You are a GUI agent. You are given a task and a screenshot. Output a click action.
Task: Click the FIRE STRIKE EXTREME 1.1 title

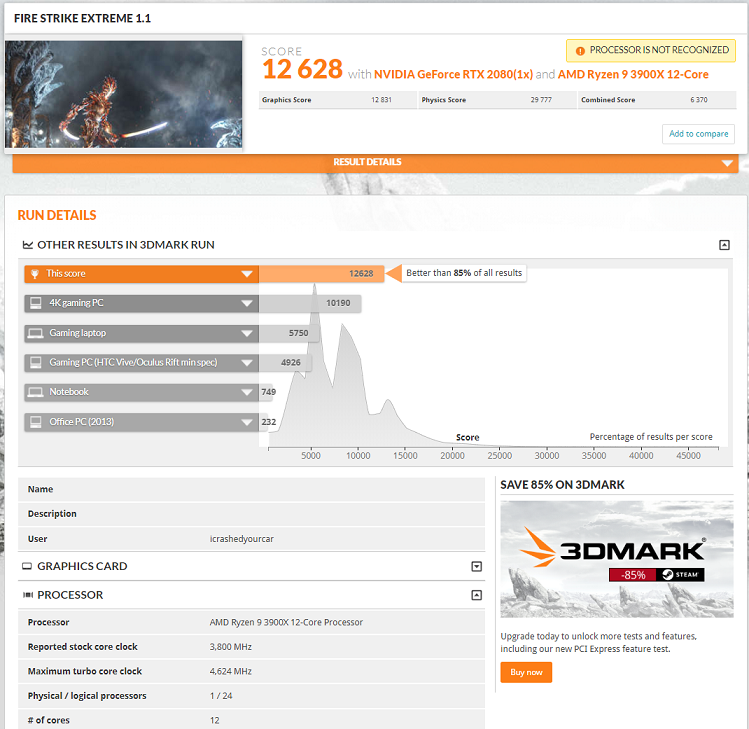[x=82, y=19]
